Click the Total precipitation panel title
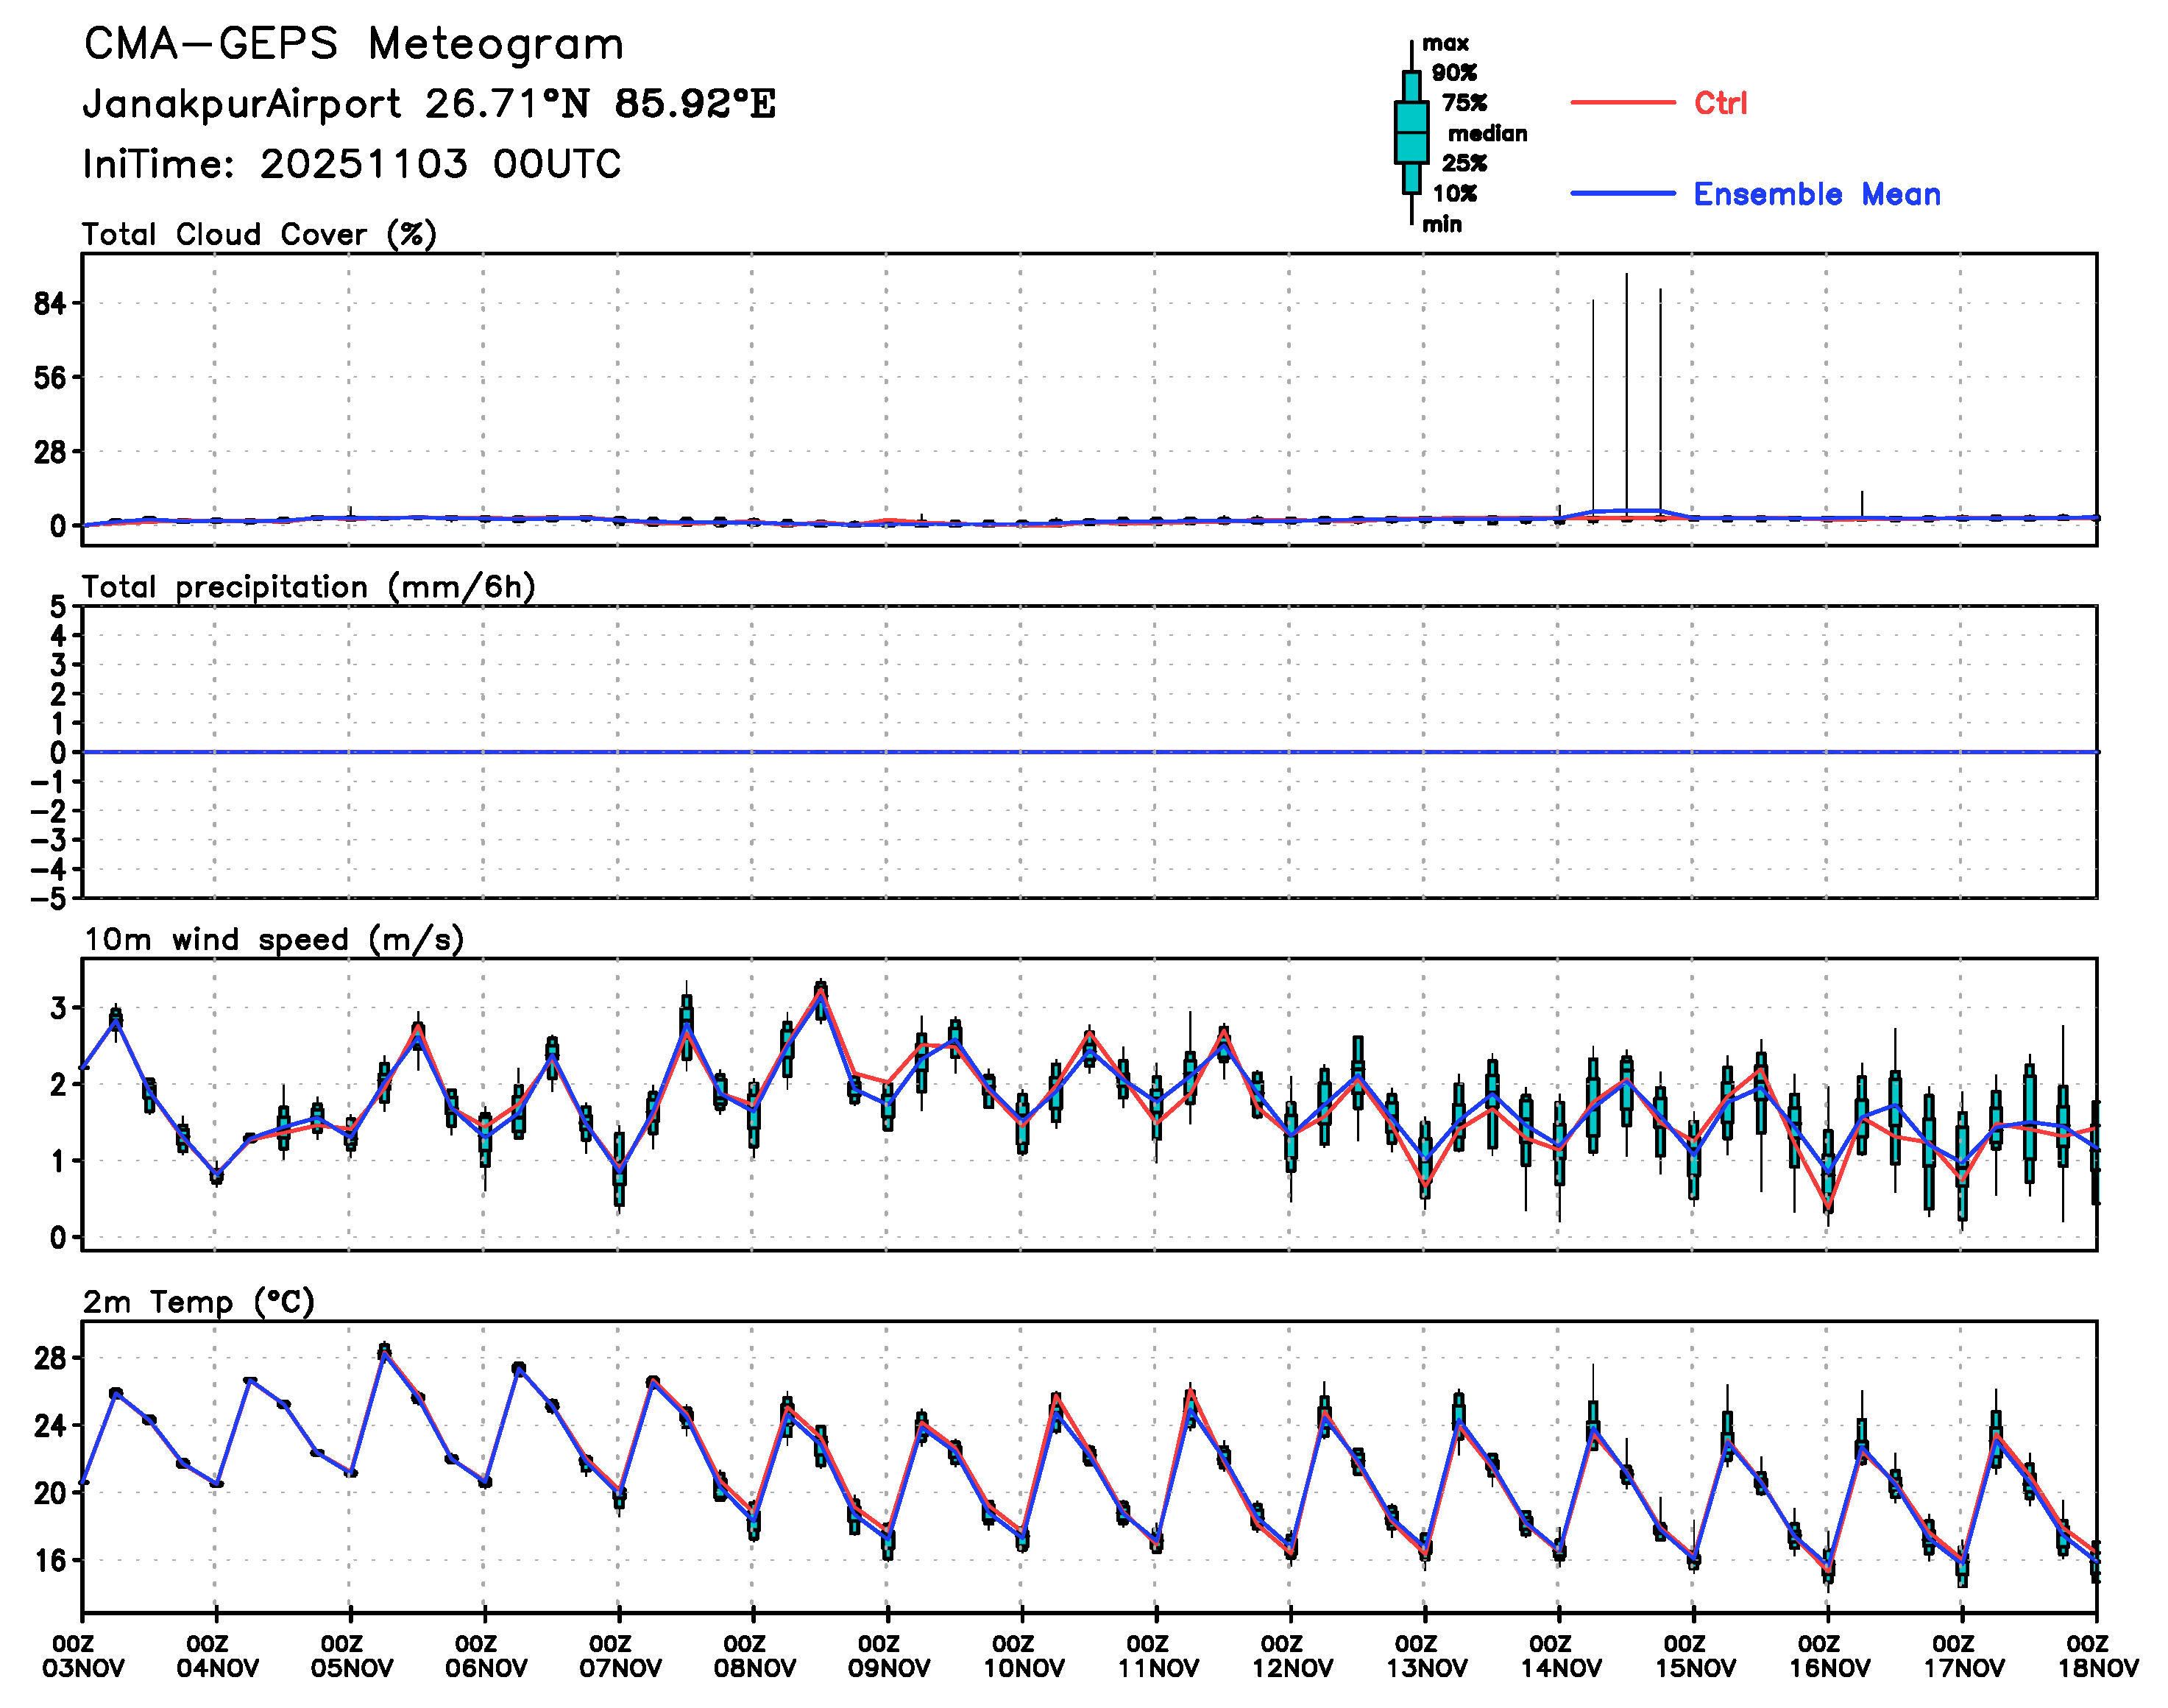 [308, 587]
